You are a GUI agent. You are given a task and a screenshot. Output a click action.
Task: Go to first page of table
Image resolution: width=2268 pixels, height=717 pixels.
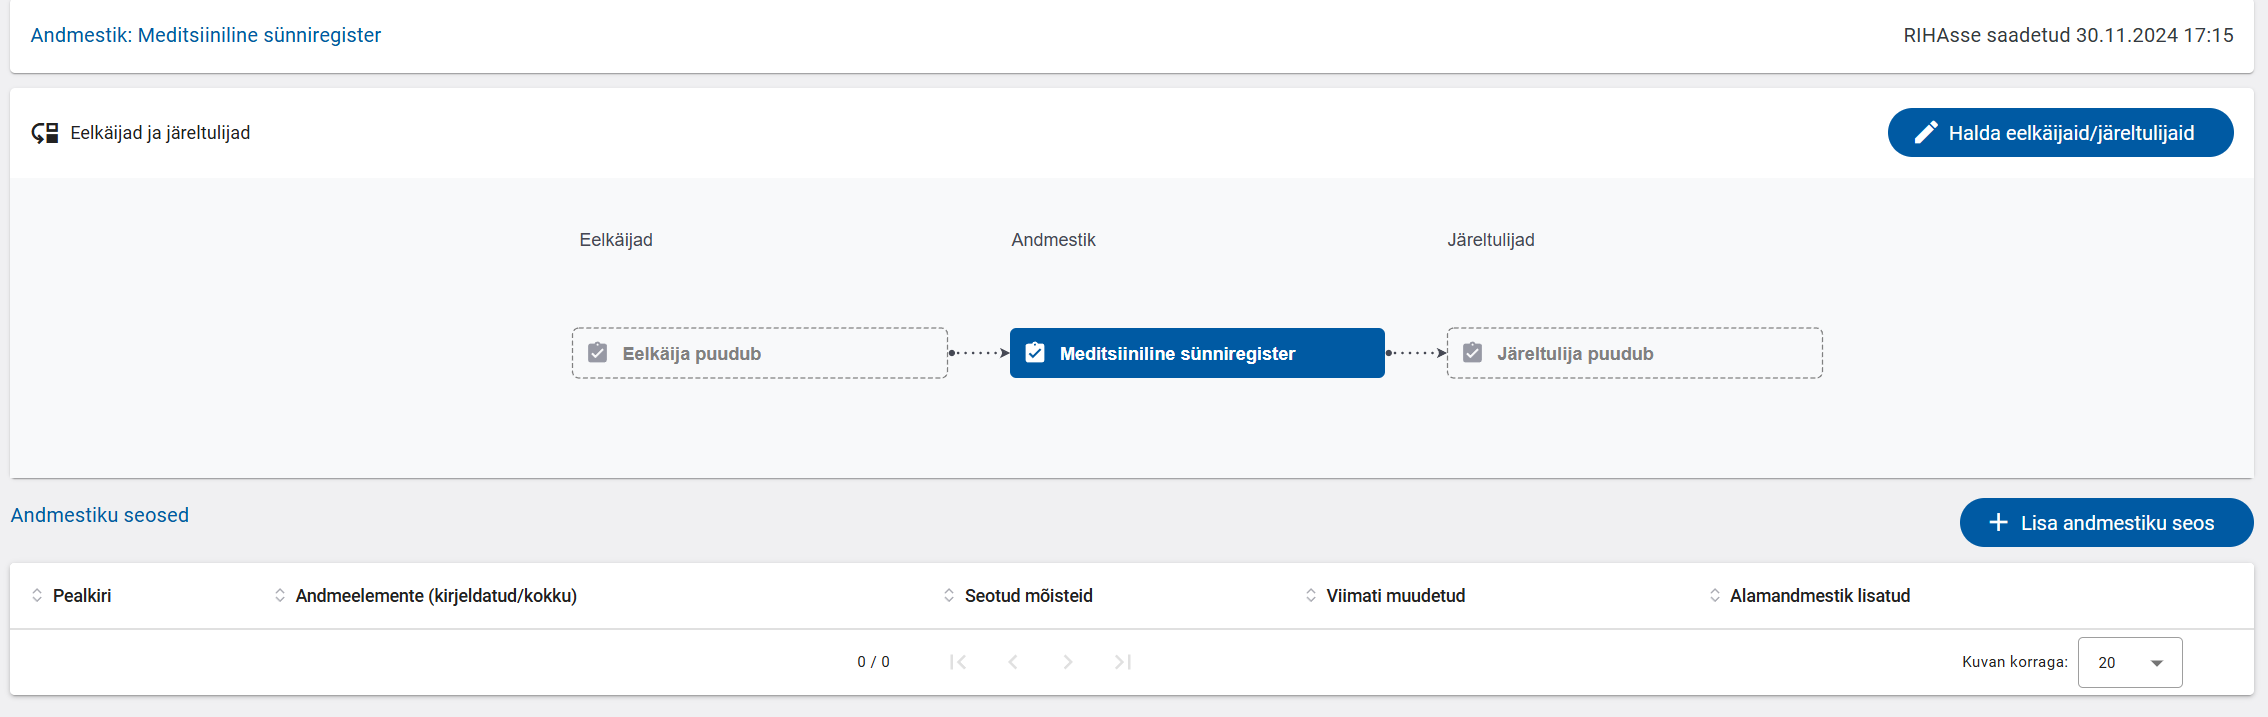[x=958, y=662]
